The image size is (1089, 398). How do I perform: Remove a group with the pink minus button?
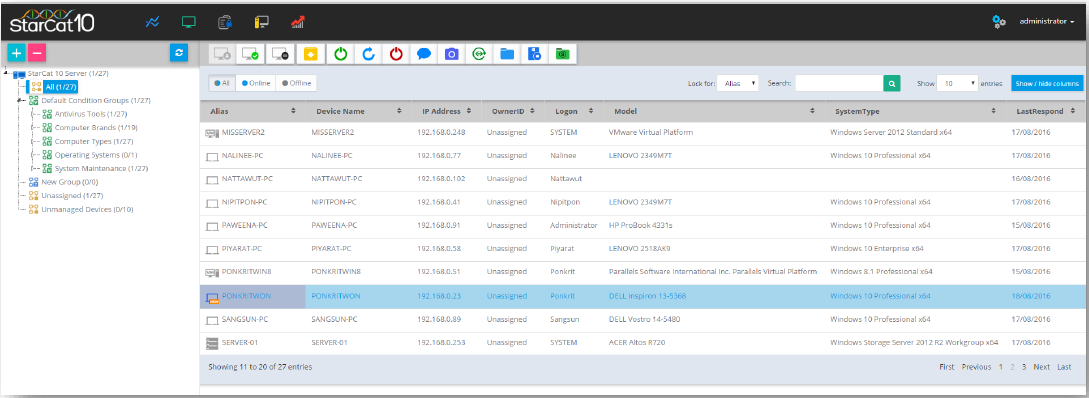(37, 53)
